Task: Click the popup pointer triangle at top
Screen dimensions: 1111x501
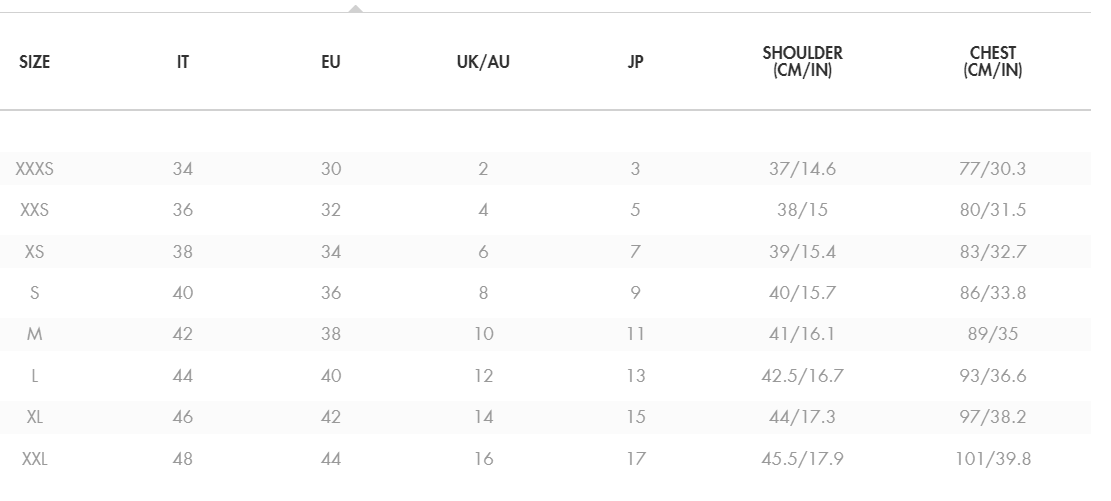Action: tap(355, 8)
